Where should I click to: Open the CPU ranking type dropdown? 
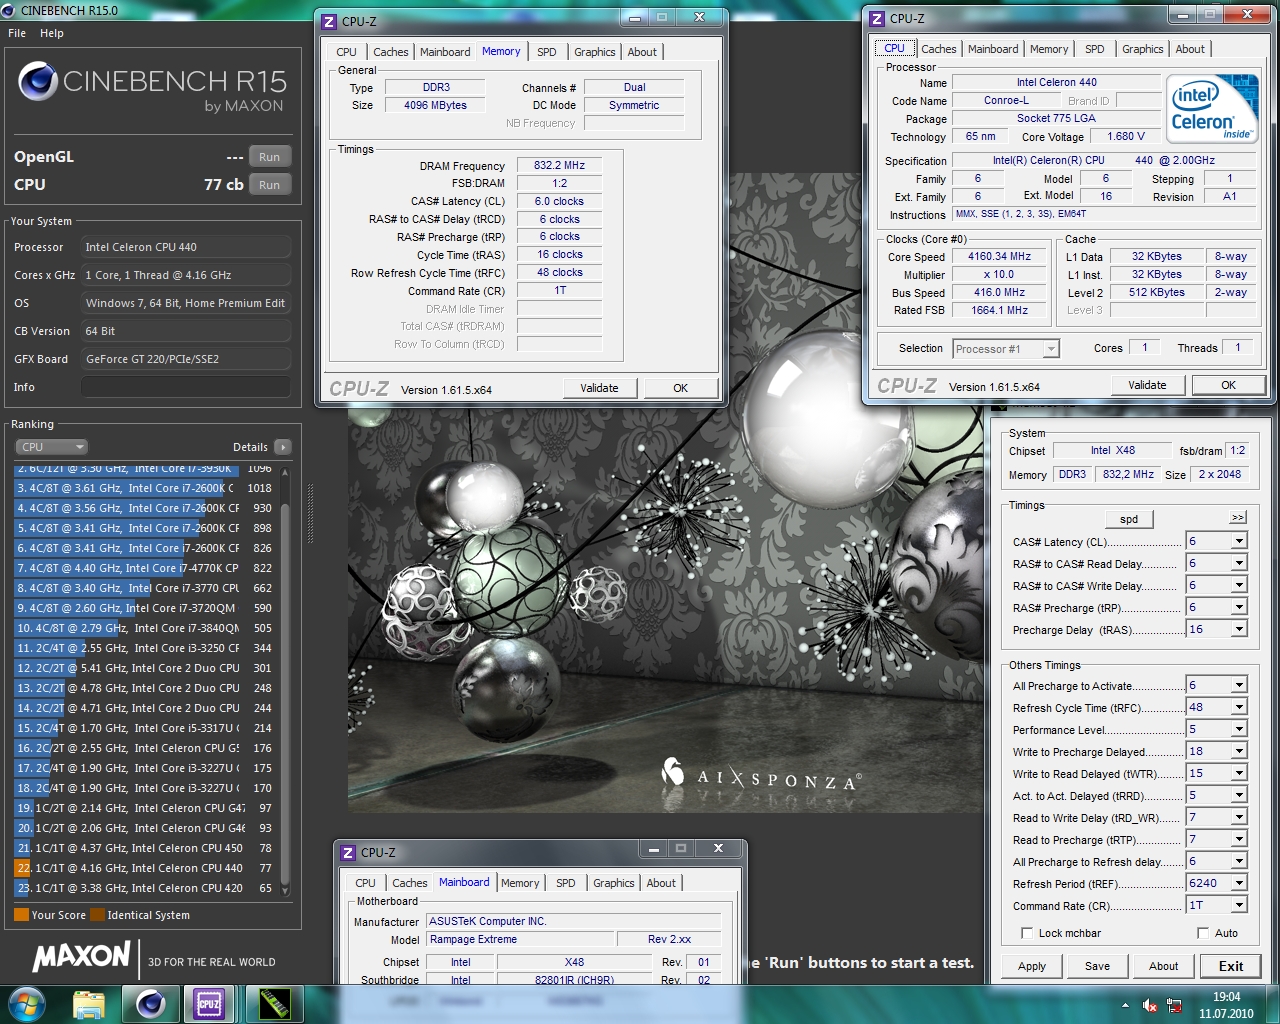pos(52,447)
